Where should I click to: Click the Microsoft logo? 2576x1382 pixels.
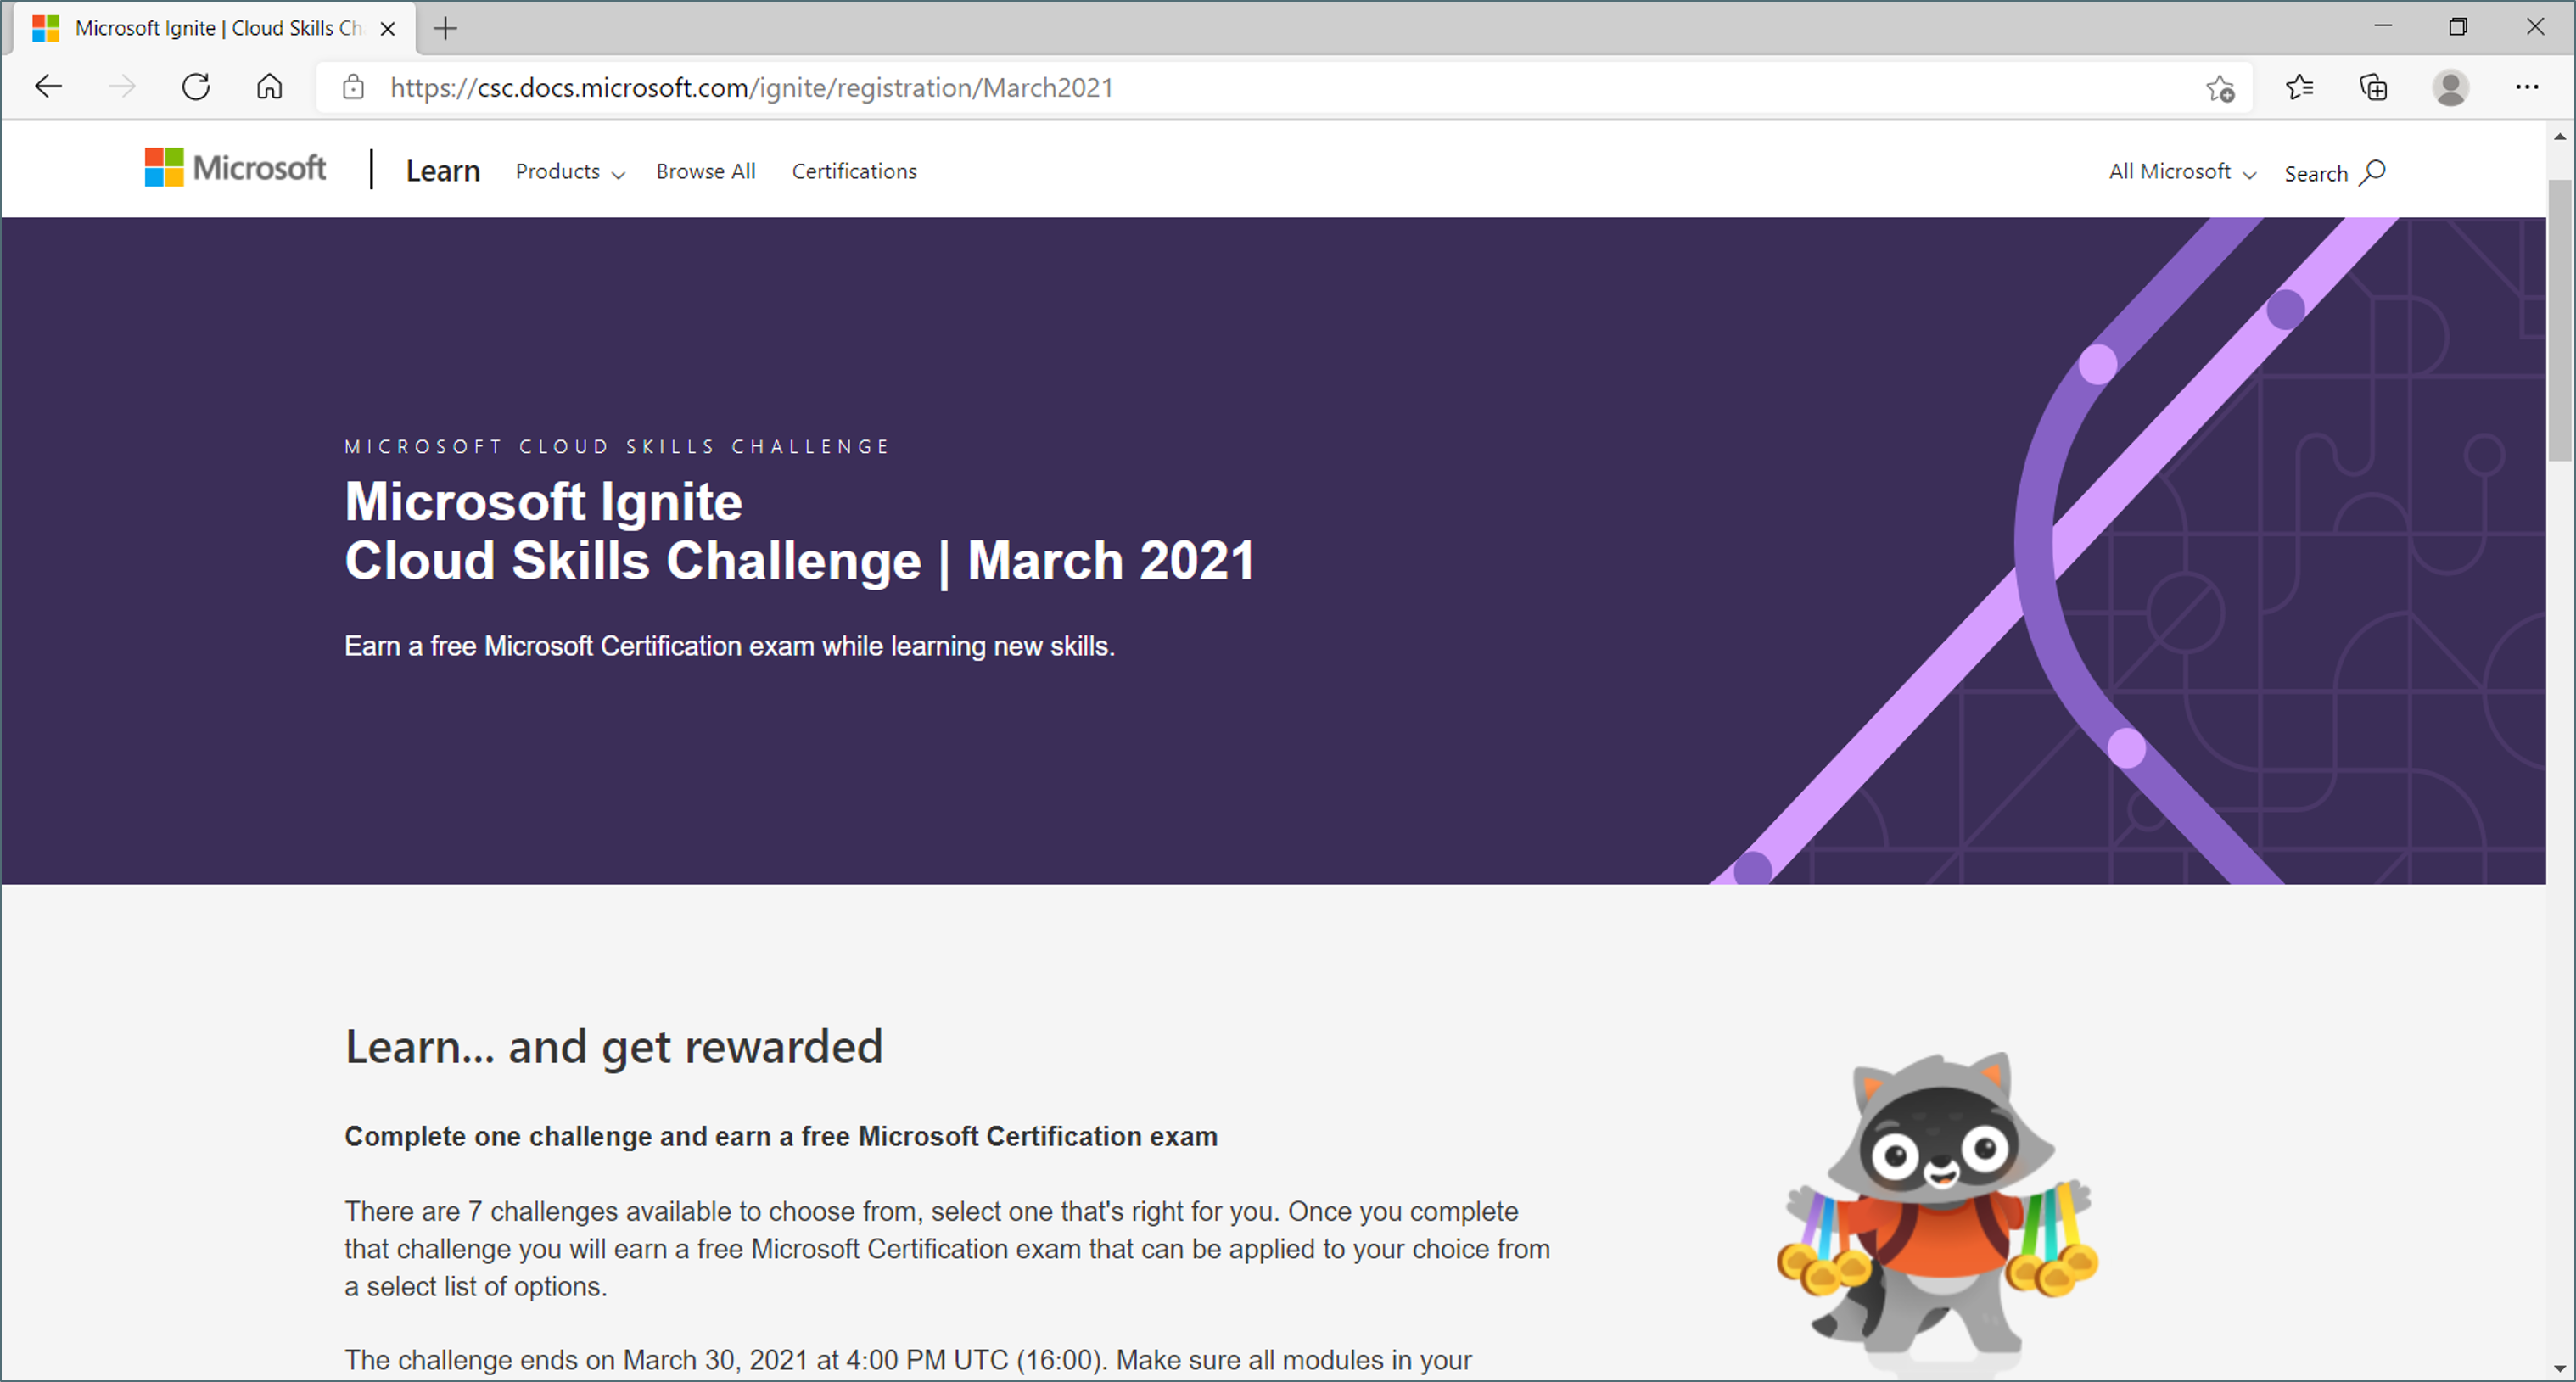click(236, 167)
